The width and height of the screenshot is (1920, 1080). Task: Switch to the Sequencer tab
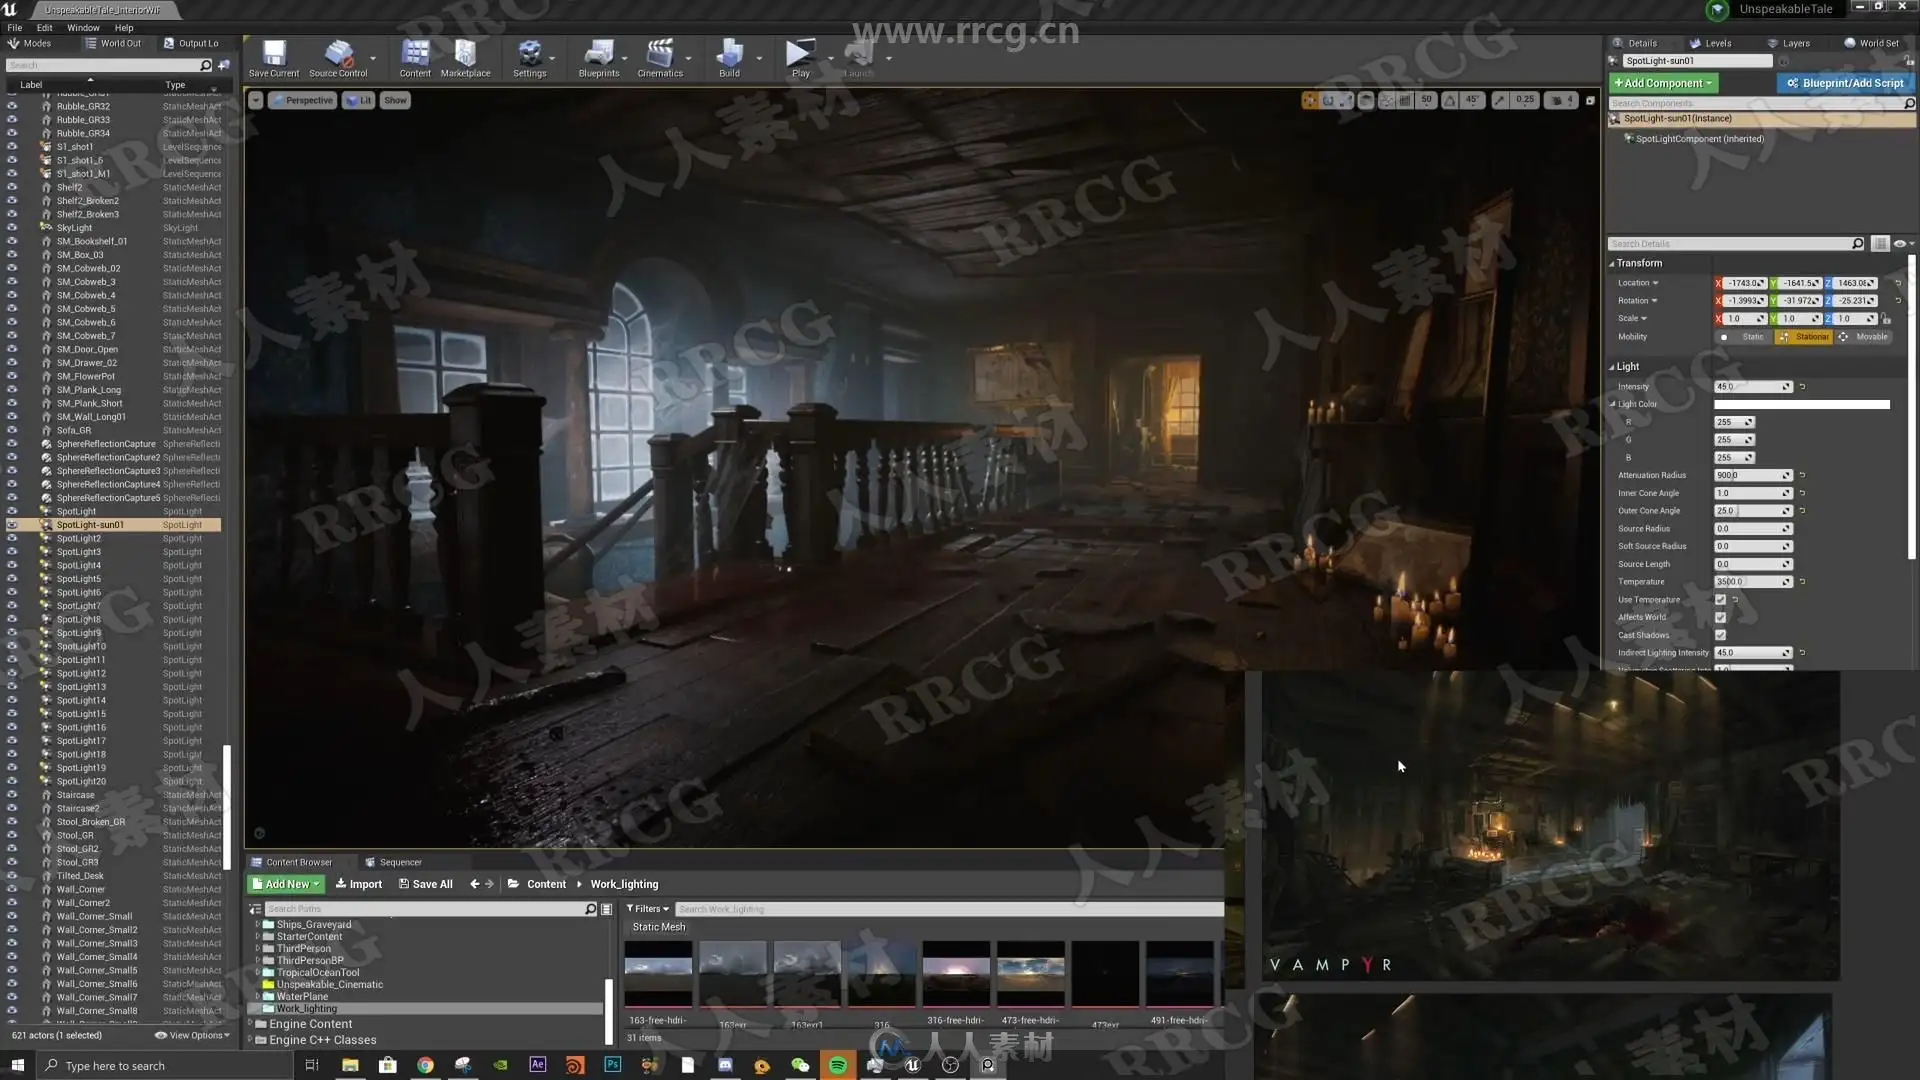click(399, 862)
